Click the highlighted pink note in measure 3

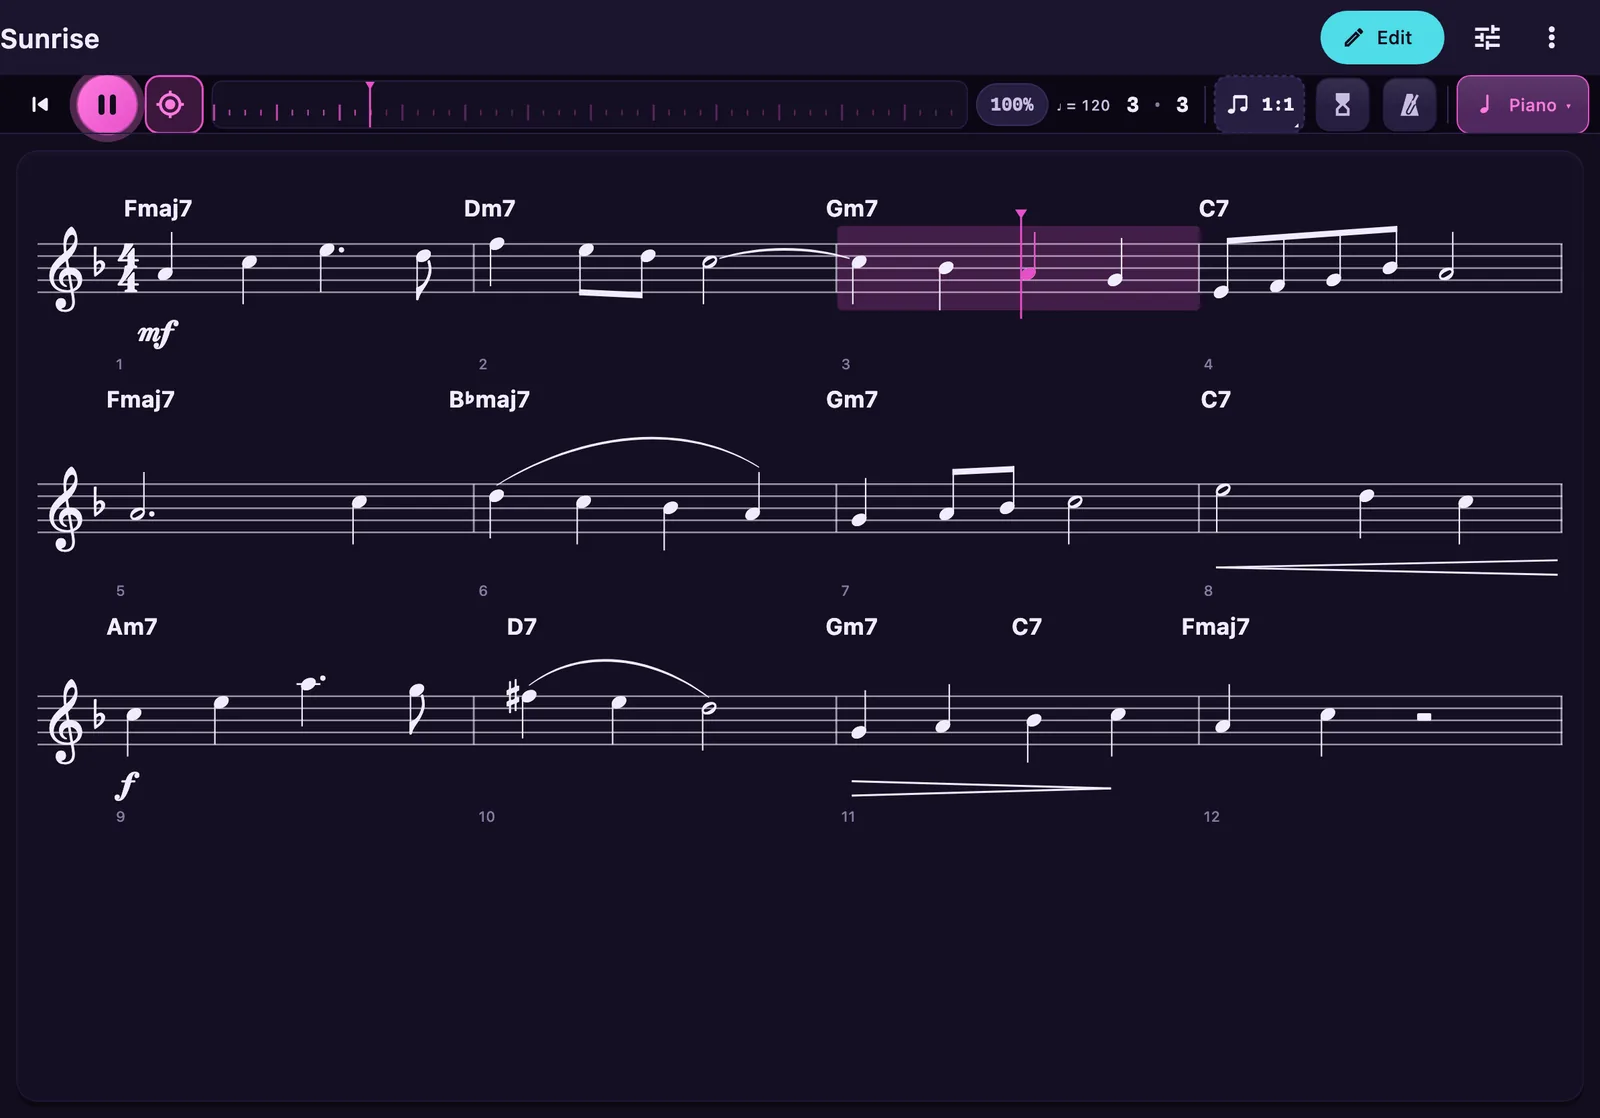click(x=1028, y=272)
